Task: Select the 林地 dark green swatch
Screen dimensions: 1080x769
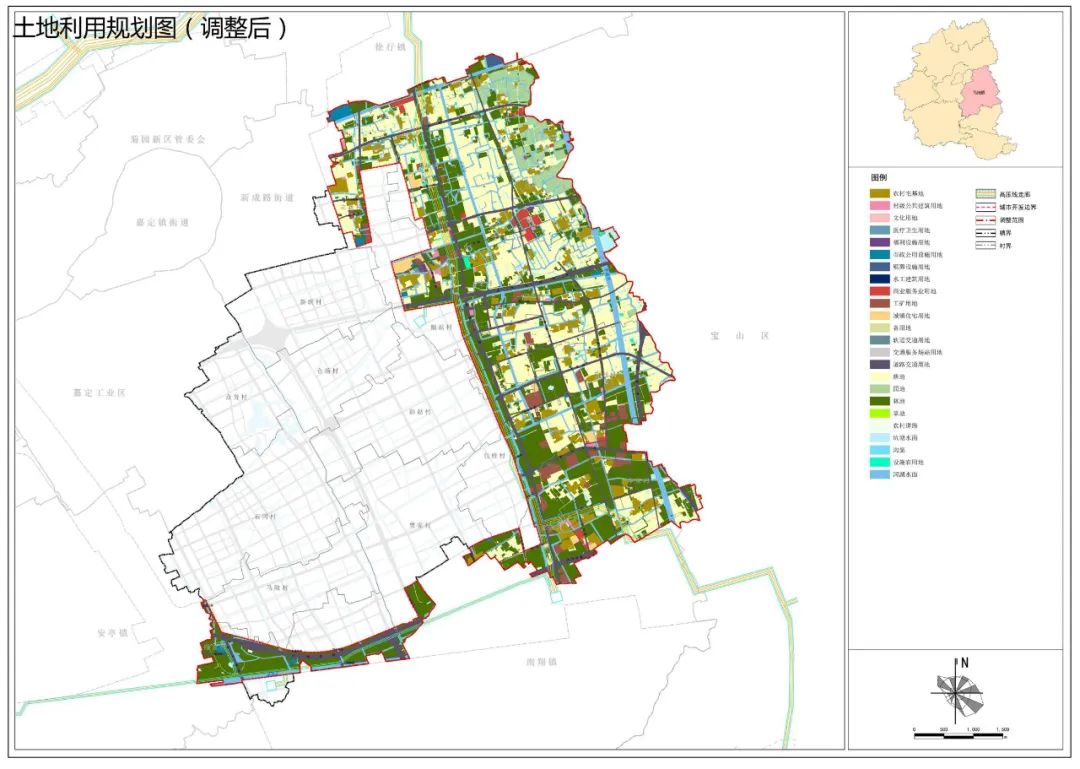Action: tap(881, 401)
